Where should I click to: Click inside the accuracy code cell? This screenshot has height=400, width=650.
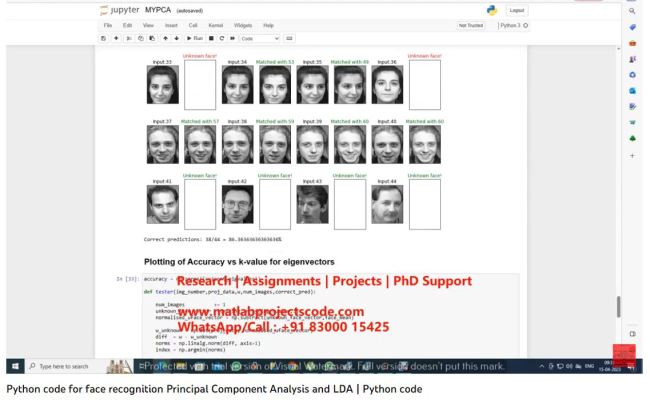(330, 315)
